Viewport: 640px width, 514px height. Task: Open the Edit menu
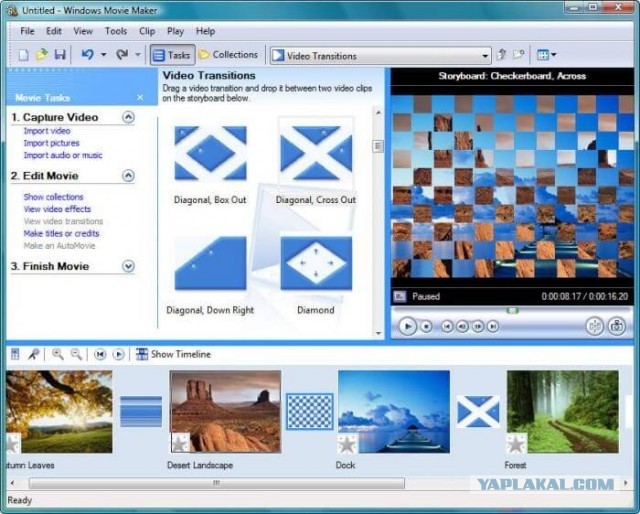(53, 31)
